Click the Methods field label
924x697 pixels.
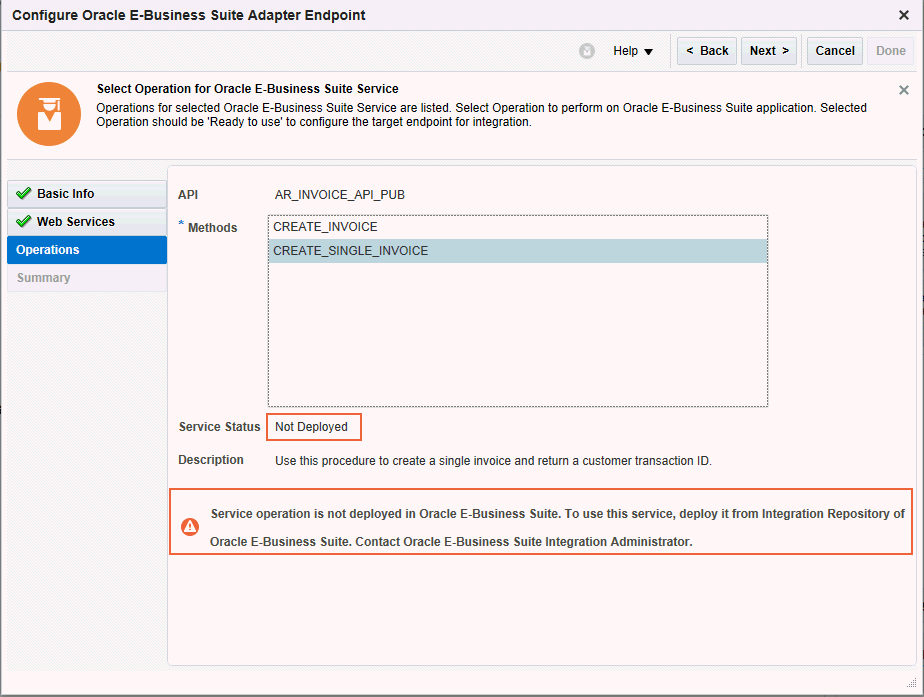coord(212,228)
